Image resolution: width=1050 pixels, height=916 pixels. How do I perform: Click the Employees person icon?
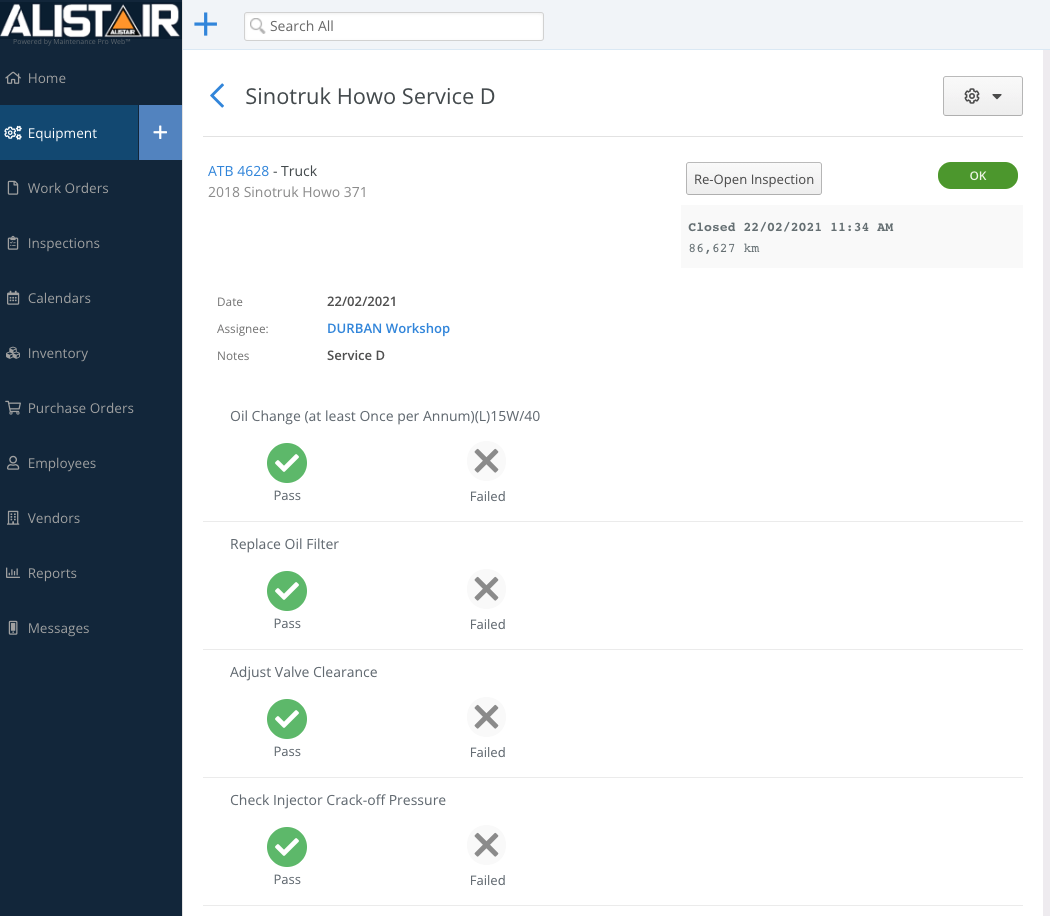[x=13, y=463]
